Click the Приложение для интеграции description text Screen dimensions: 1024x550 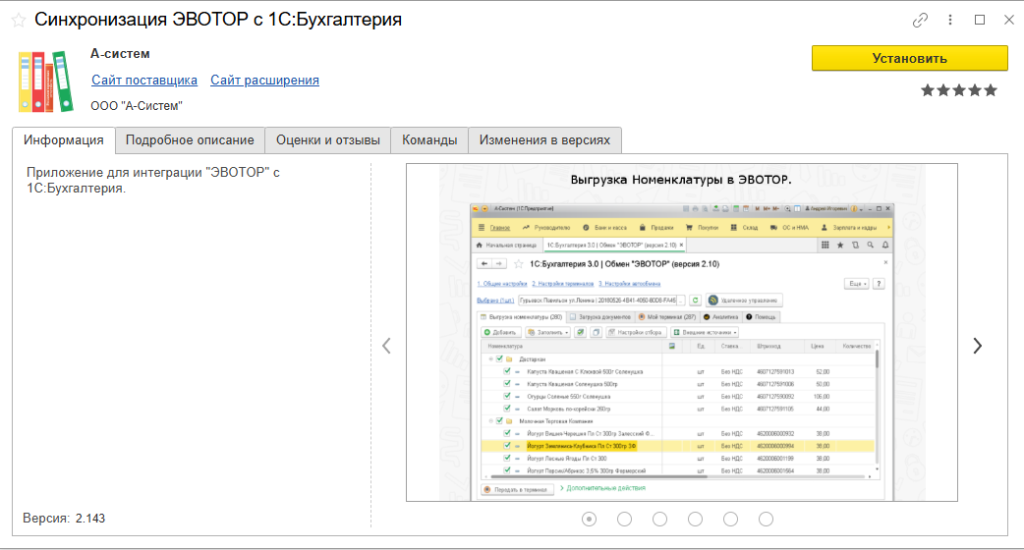pyautogui.click(x=153, y=180)
